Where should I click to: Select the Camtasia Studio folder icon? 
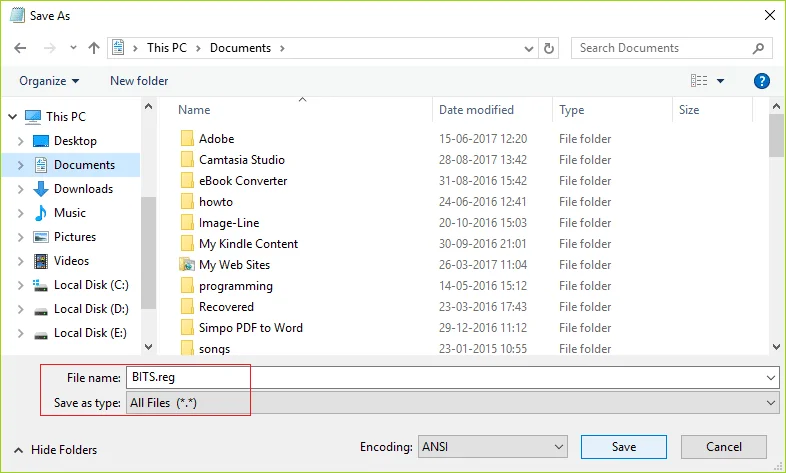click(187, 160)
